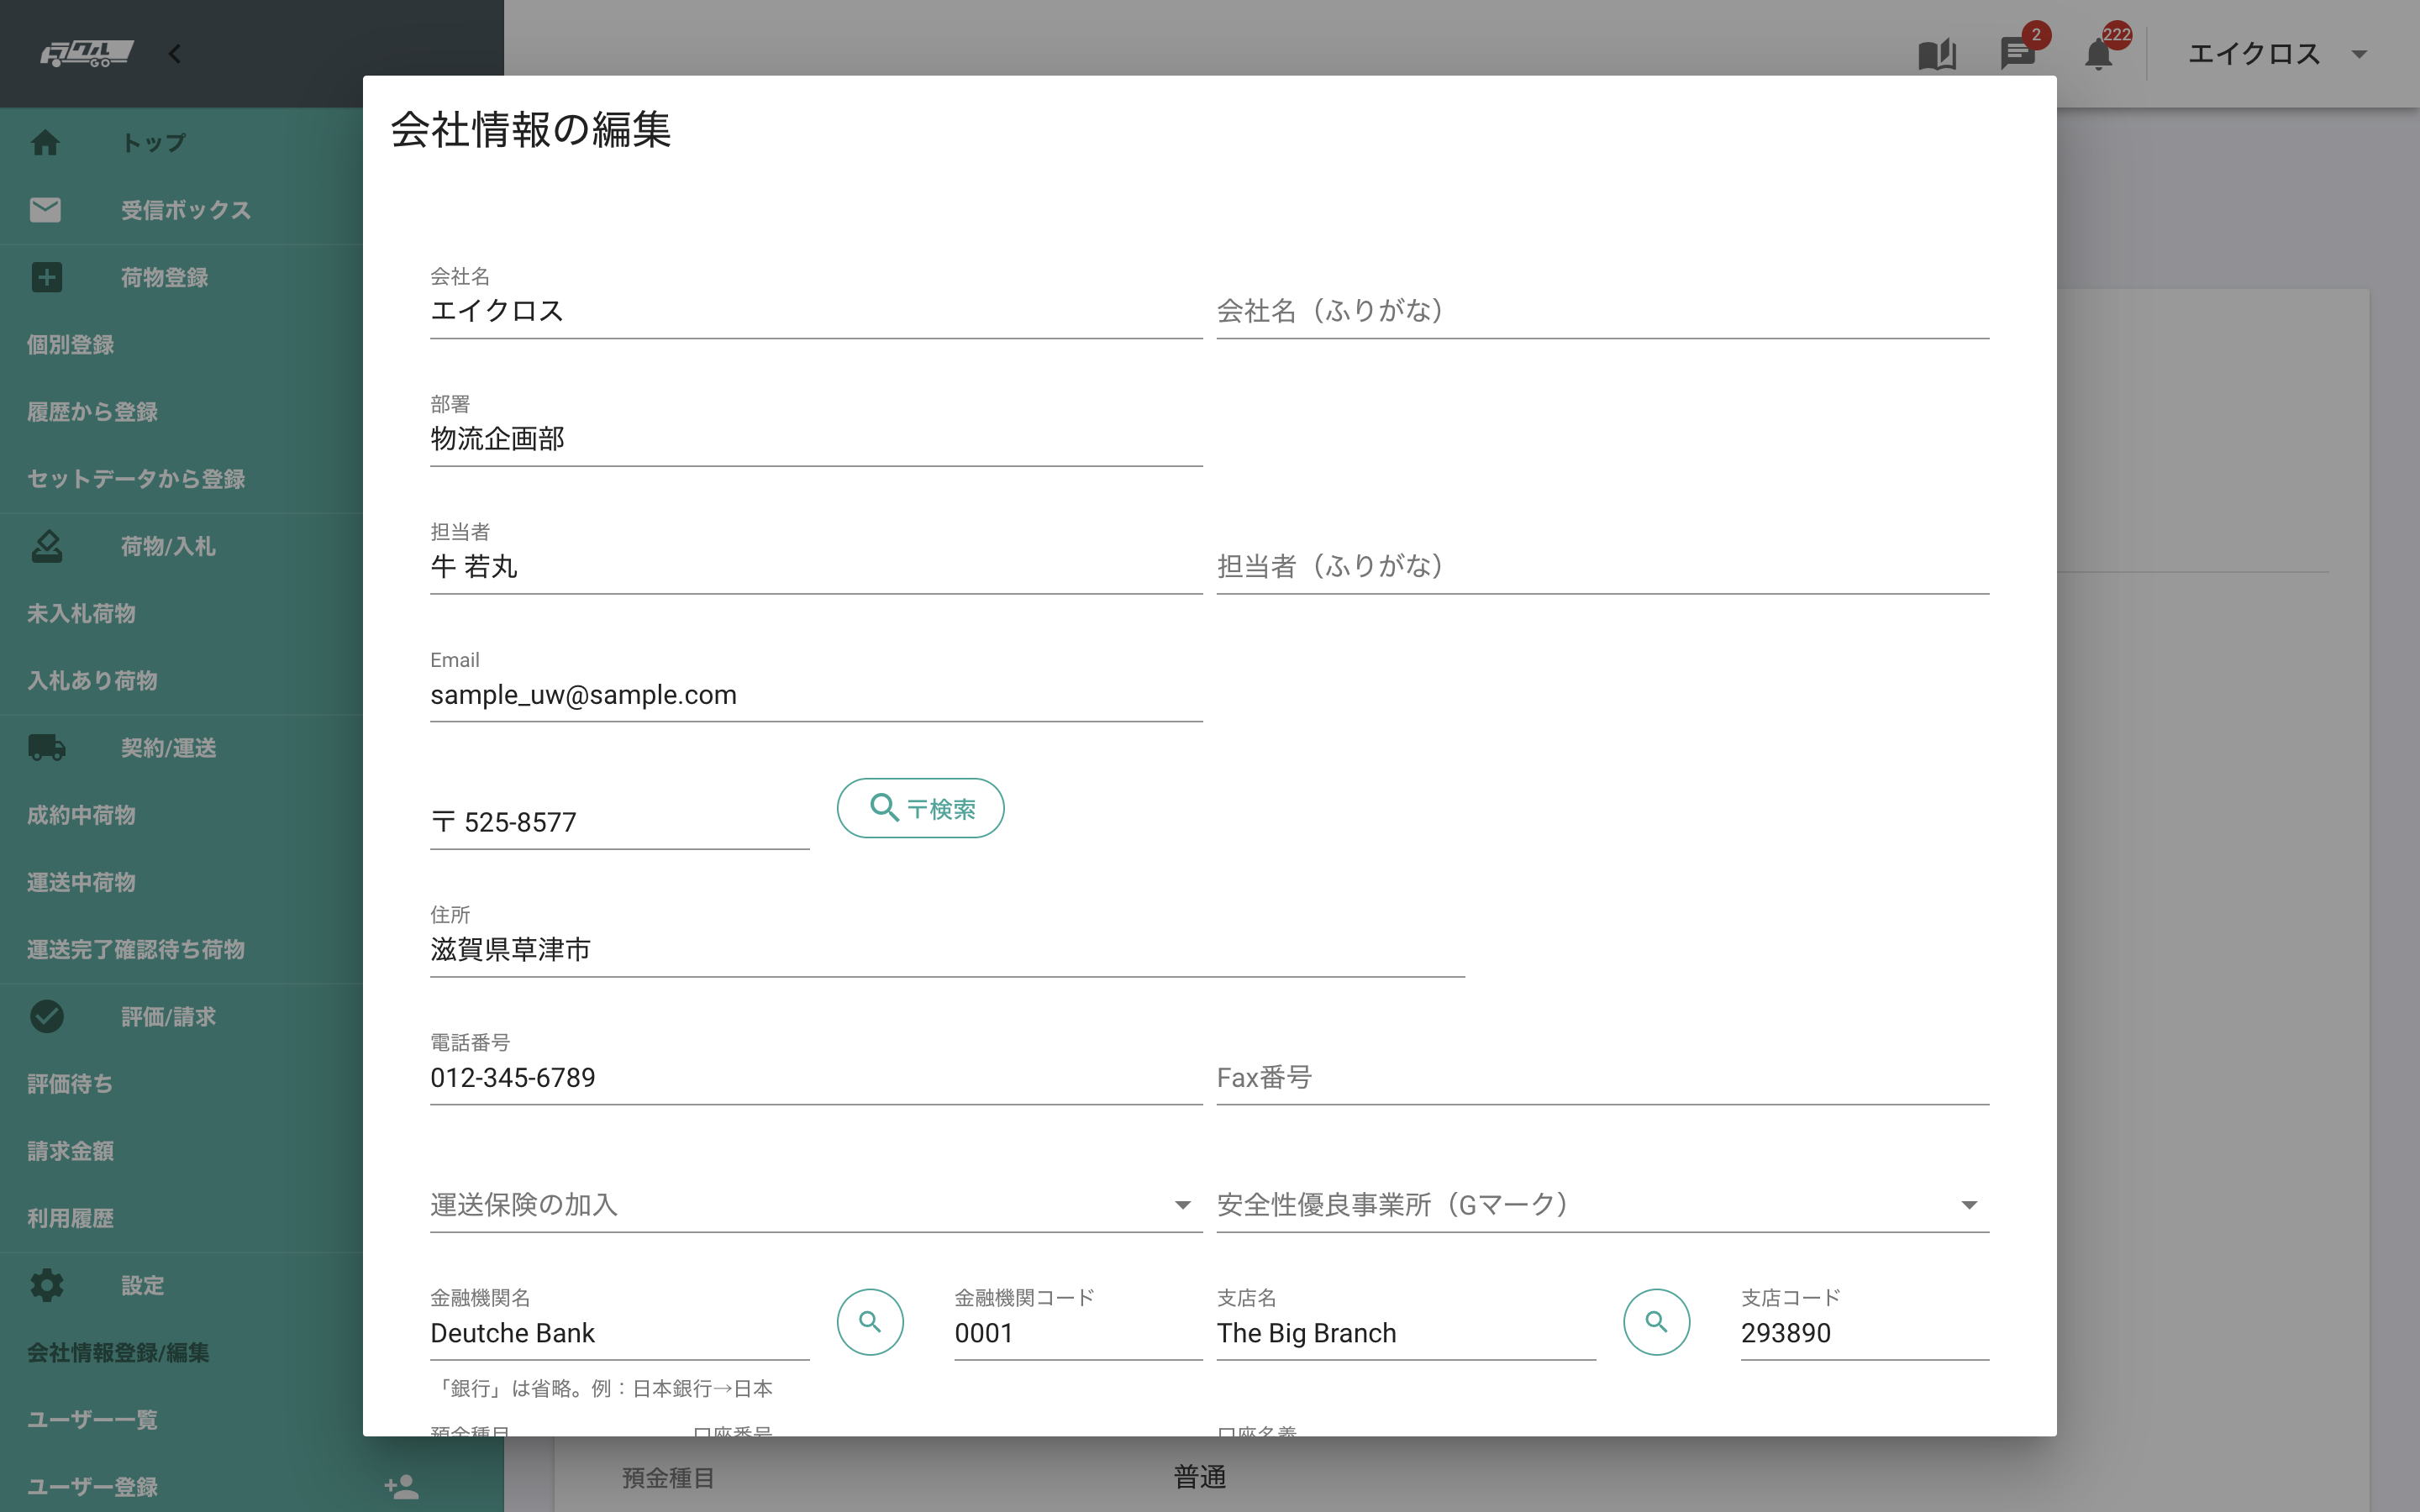The image size is (2420, 1512).
Task: Open the manual book icon
Action: click(x=1937, y=54)
